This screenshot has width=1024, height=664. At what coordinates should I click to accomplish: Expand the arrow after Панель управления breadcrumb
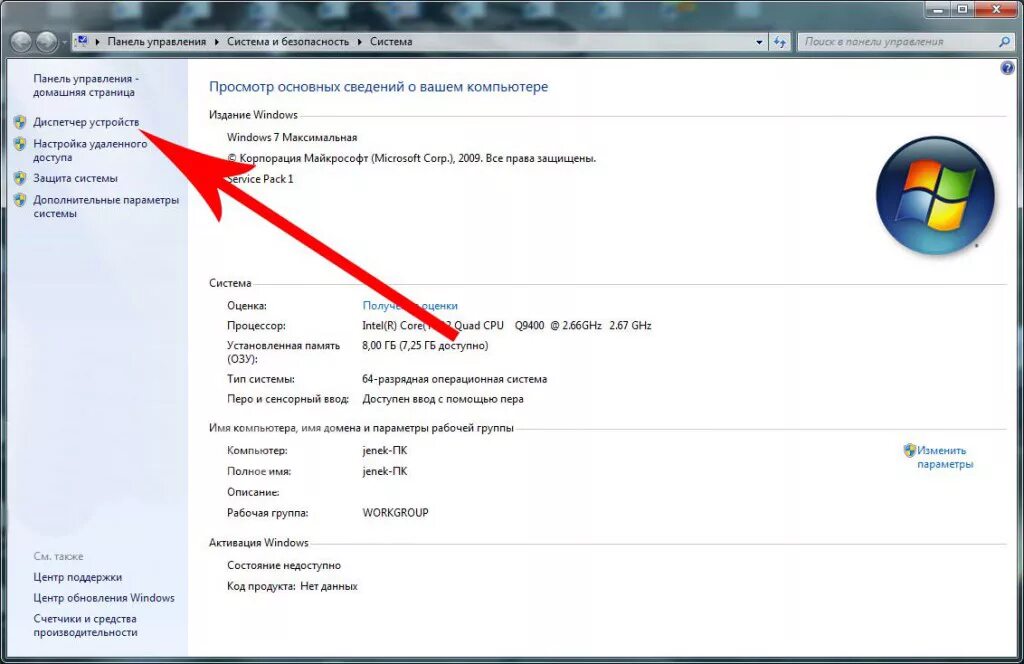[216, 42]
